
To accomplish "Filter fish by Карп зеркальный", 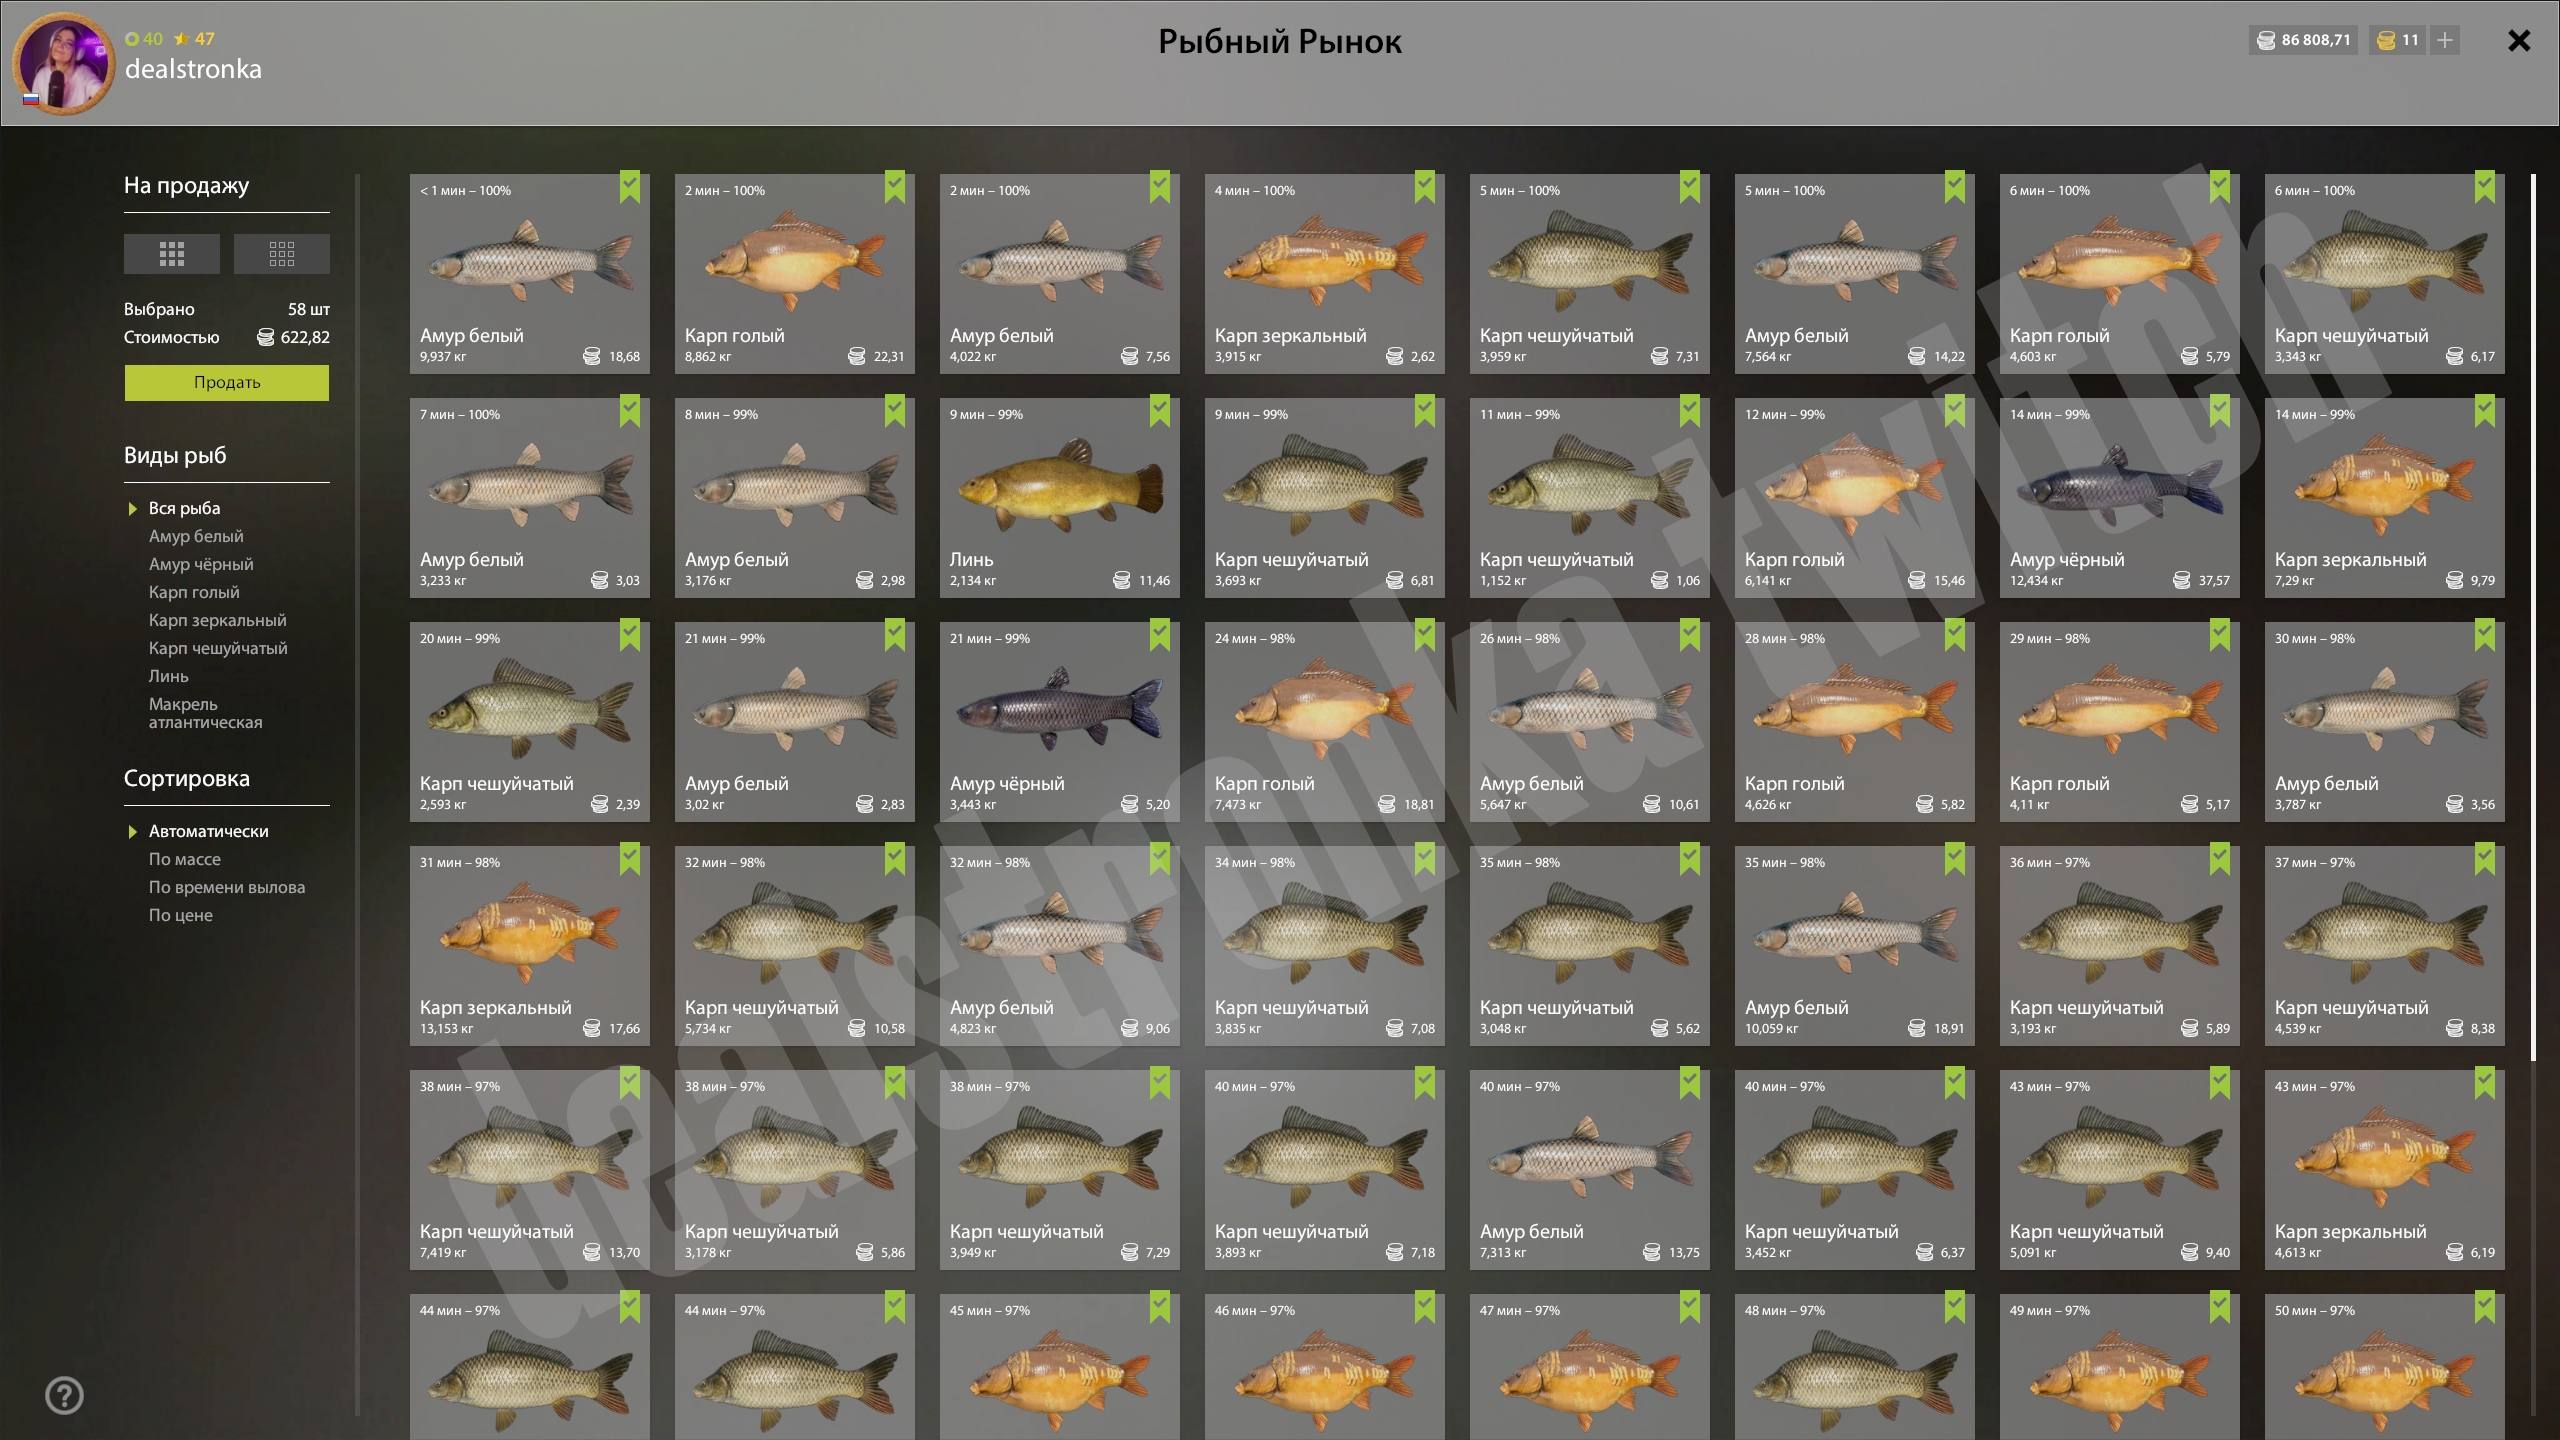I will 217,620.
